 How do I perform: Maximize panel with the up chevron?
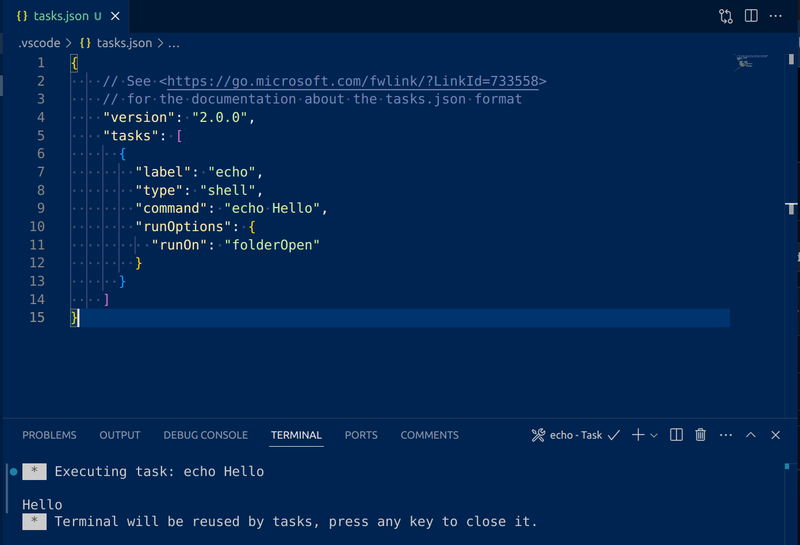pyautogui.click(x=751, y=435)
